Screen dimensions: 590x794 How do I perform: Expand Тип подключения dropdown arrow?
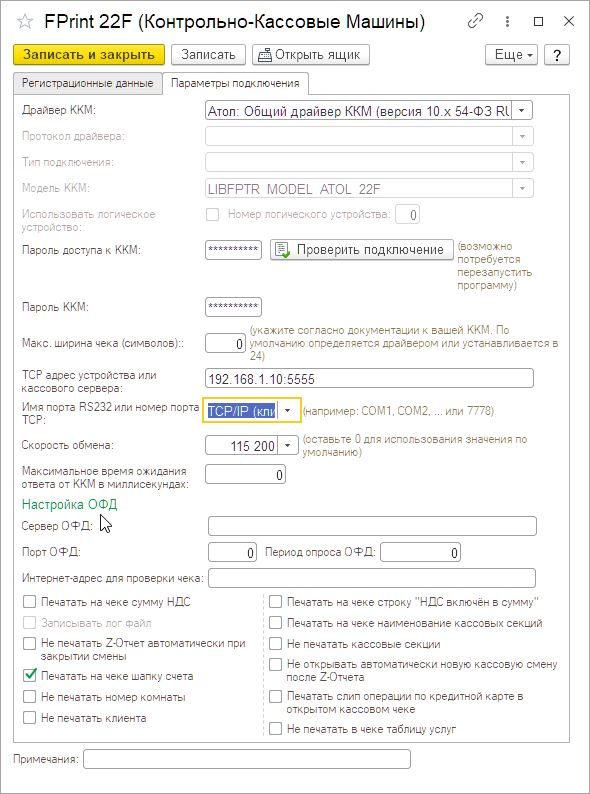[523, 163]
